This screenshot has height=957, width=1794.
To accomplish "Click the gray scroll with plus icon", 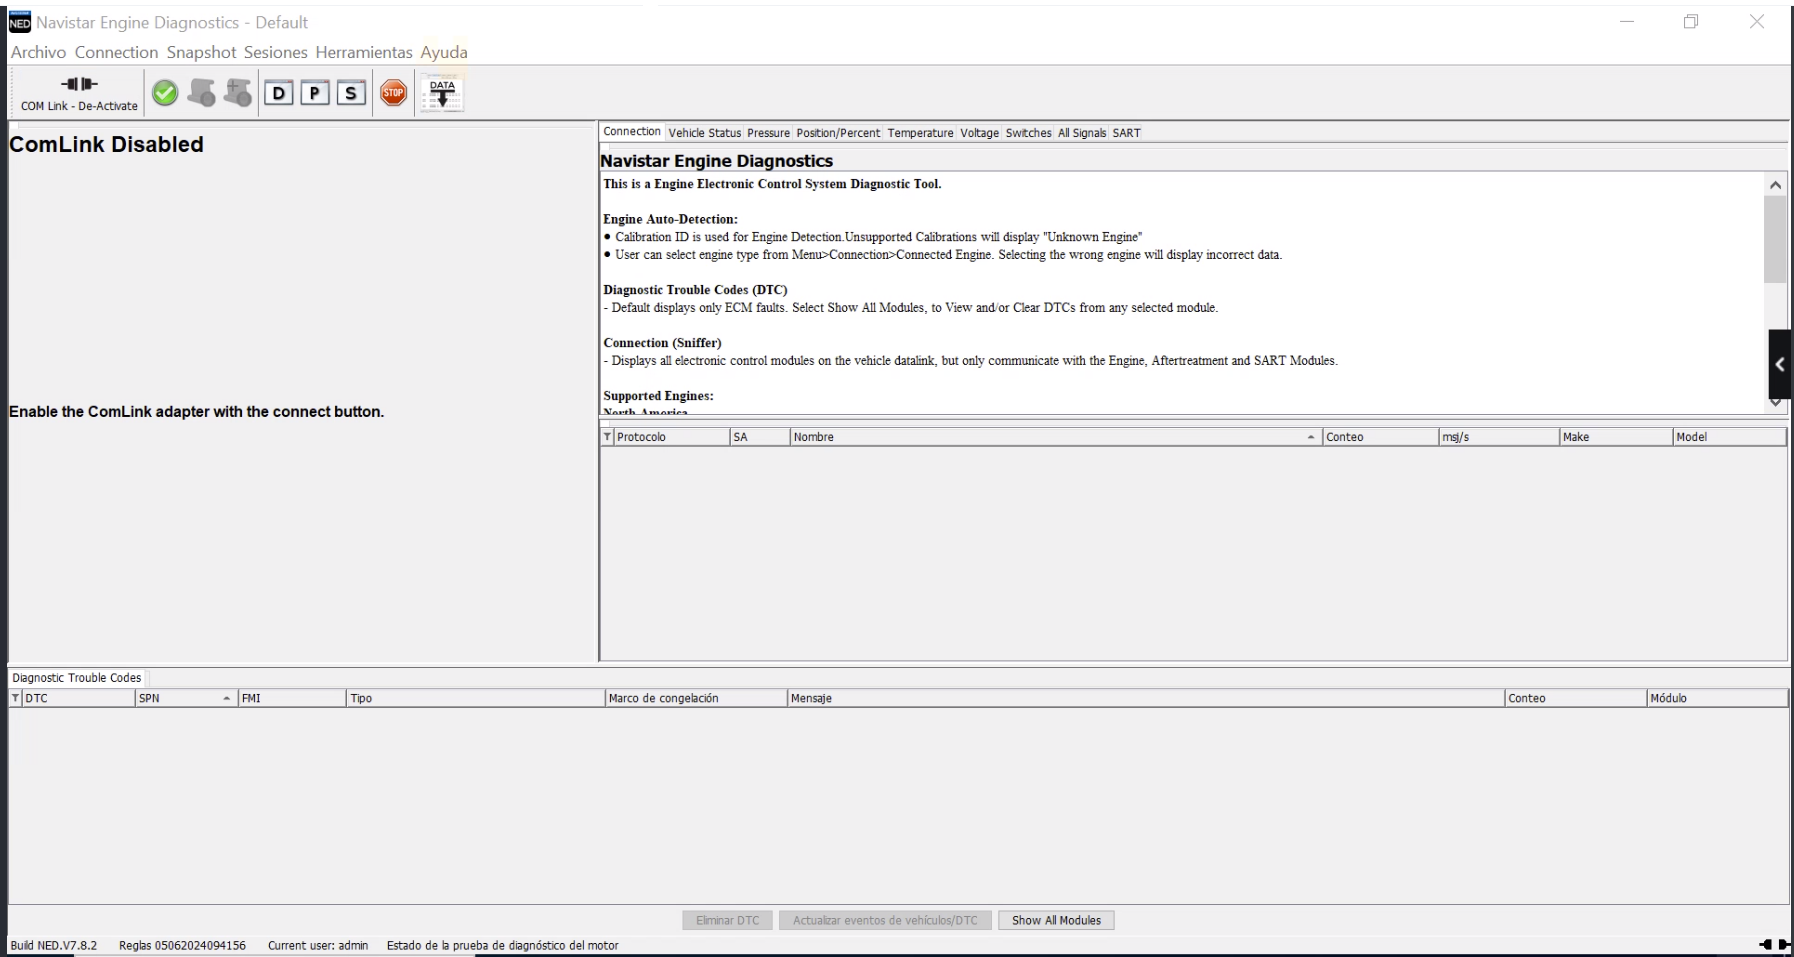I will (238, 93).
